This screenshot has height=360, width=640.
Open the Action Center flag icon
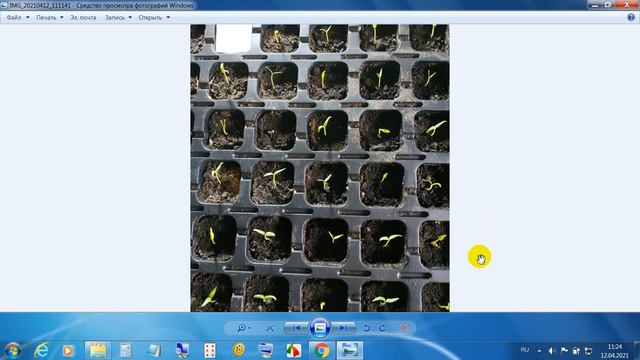tap(564, 351)
